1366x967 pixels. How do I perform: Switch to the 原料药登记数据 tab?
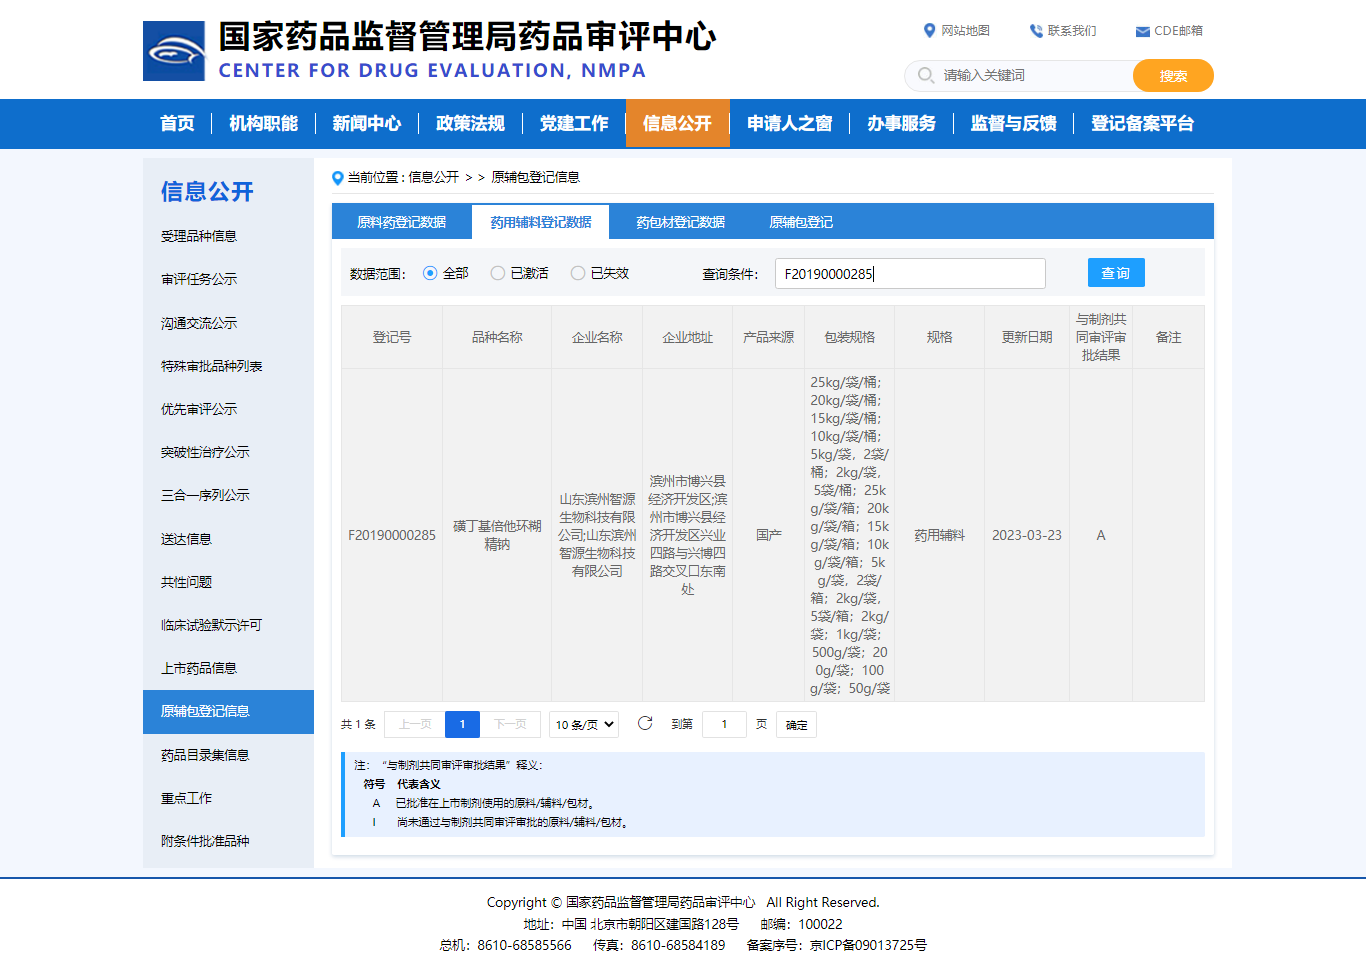point(402,222)
